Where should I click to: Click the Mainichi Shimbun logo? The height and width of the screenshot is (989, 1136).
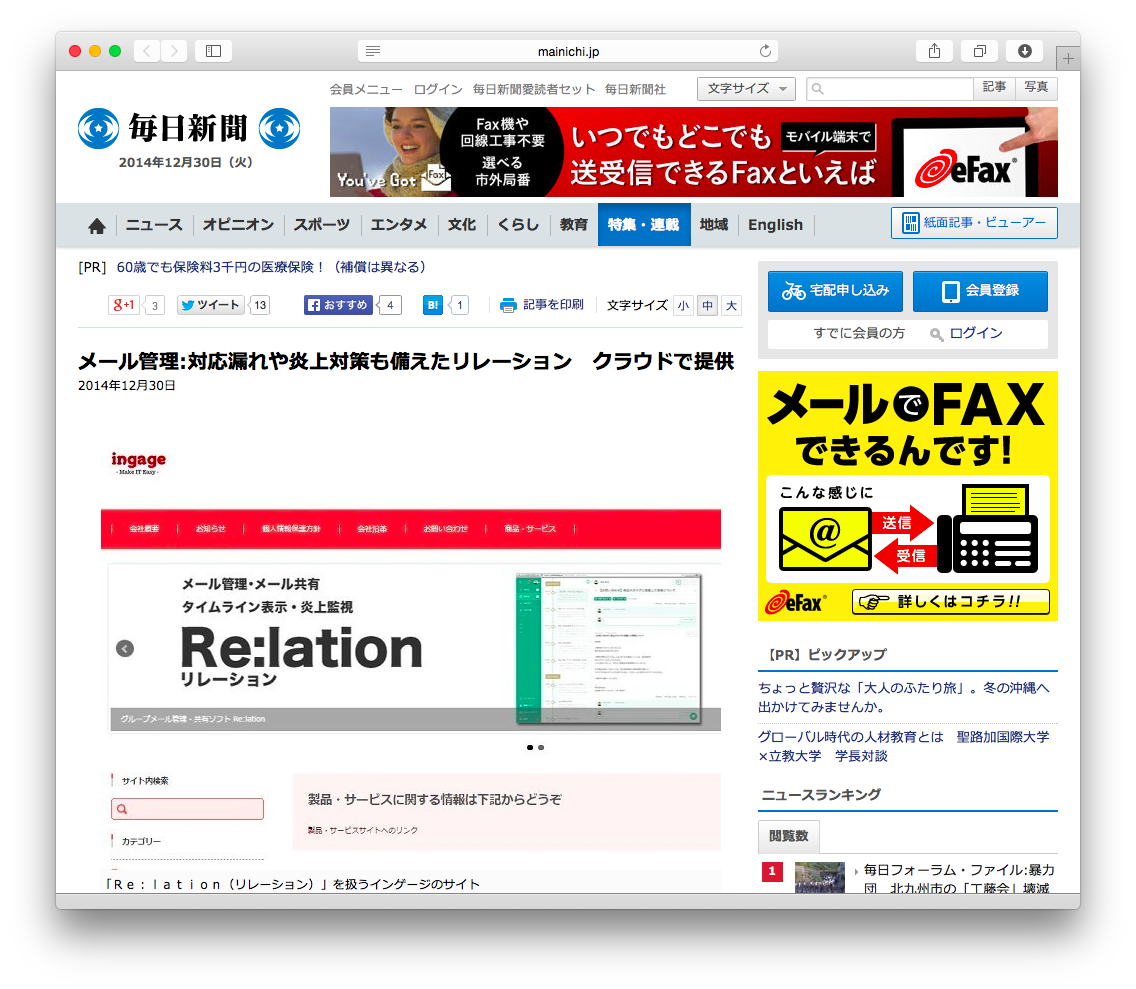[x=188, y=128]
